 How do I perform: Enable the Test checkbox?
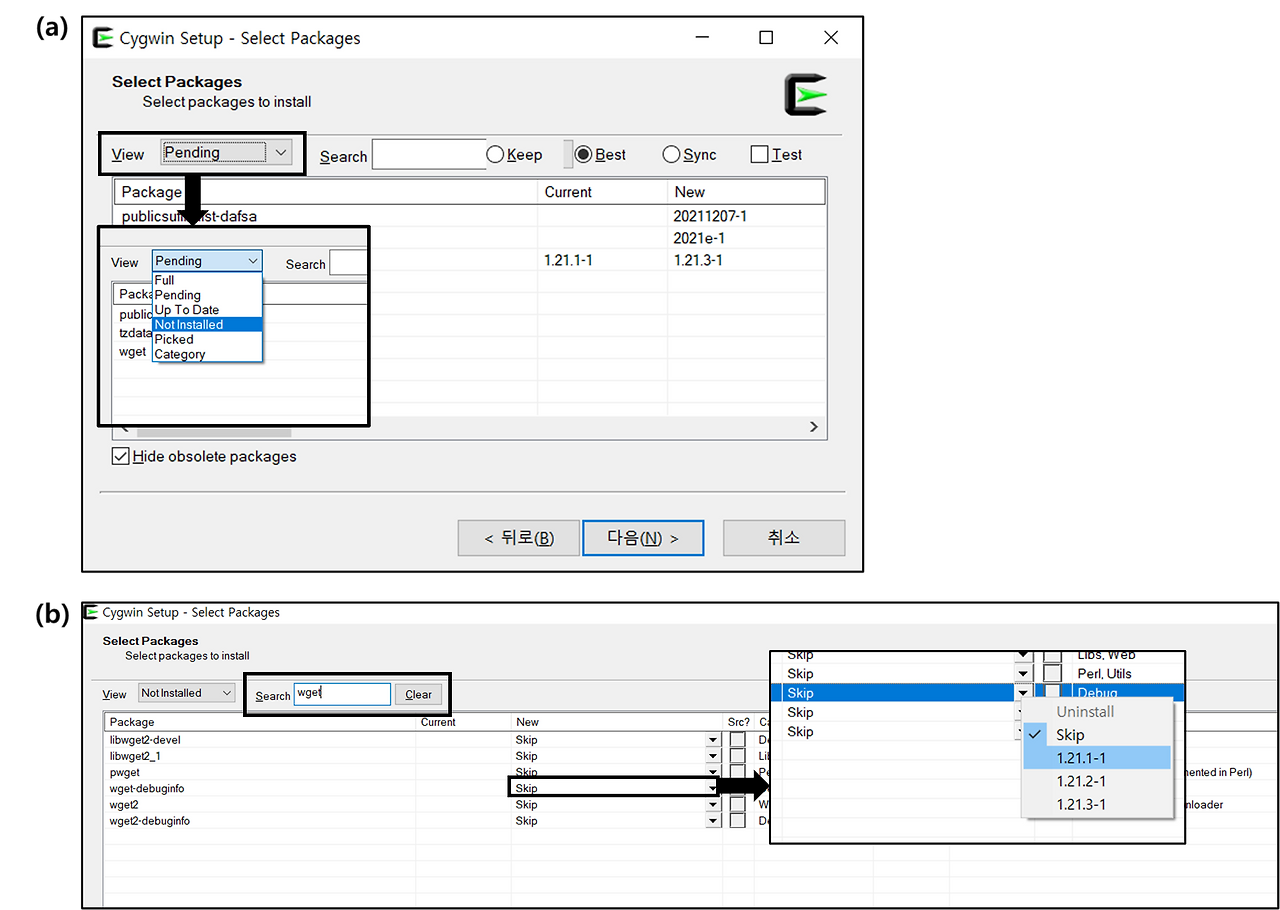(757, 154)
